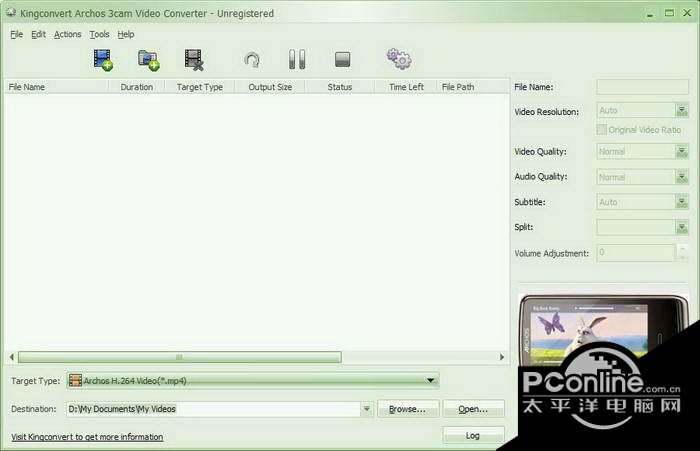
Task: Click the Add Folder toolbar icon
Action: (x=149, y=60)
